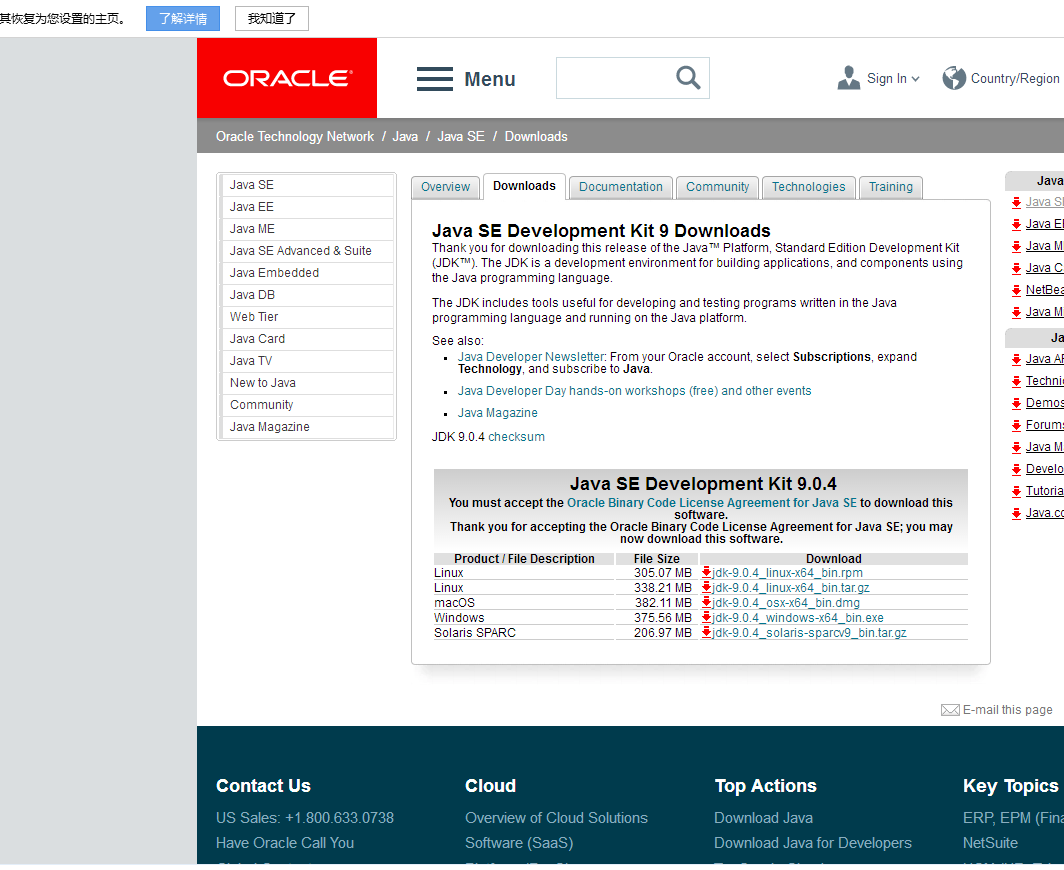The image size is (1064, 870).
Task: Open the Training tab
Action: pos(891,187)
